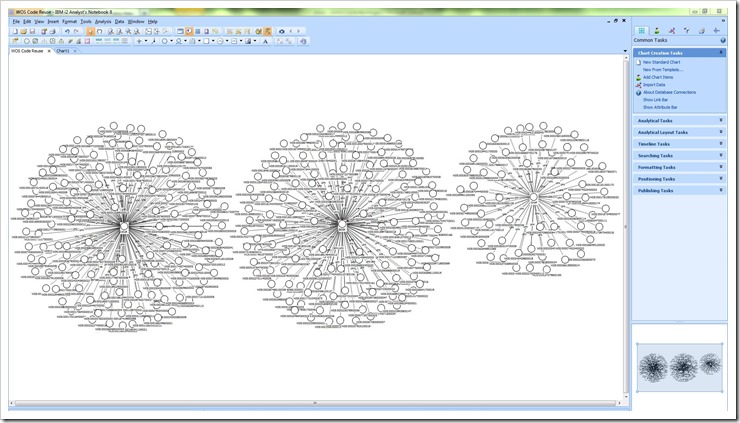Expand the Positioning Tasks section
This screenshot has width=740, height=423.
coord(721,179)
